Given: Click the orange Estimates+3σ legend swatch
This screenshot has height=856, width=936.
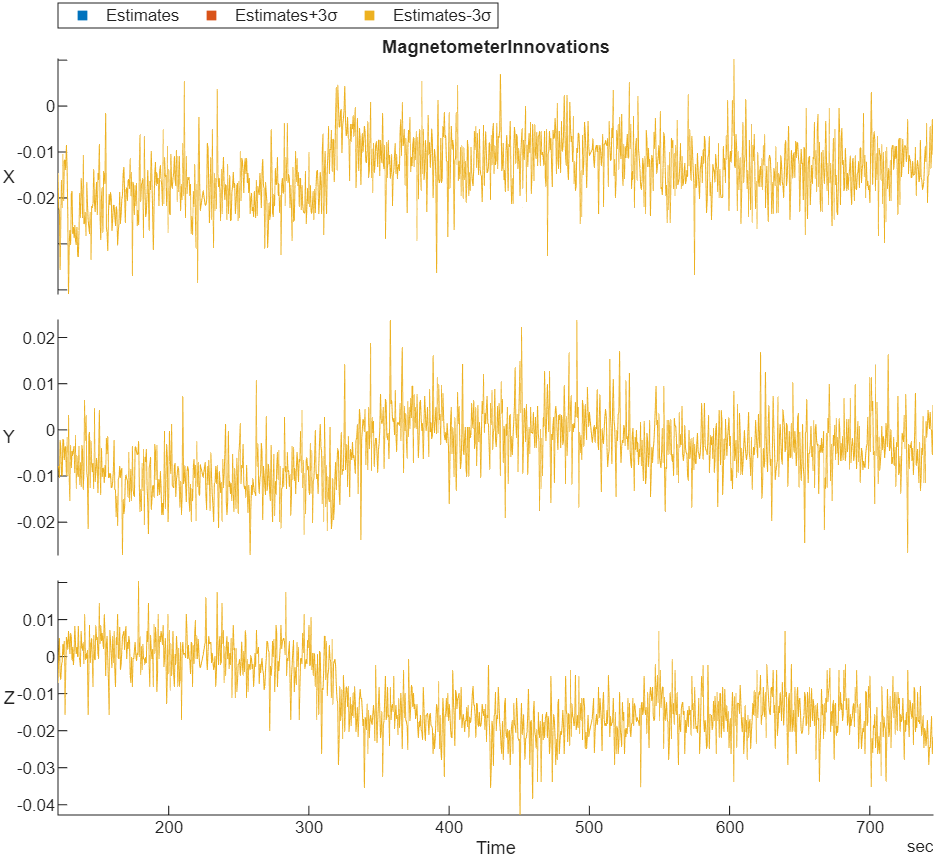Looking at the screenshot, I should tap(211, 16).
